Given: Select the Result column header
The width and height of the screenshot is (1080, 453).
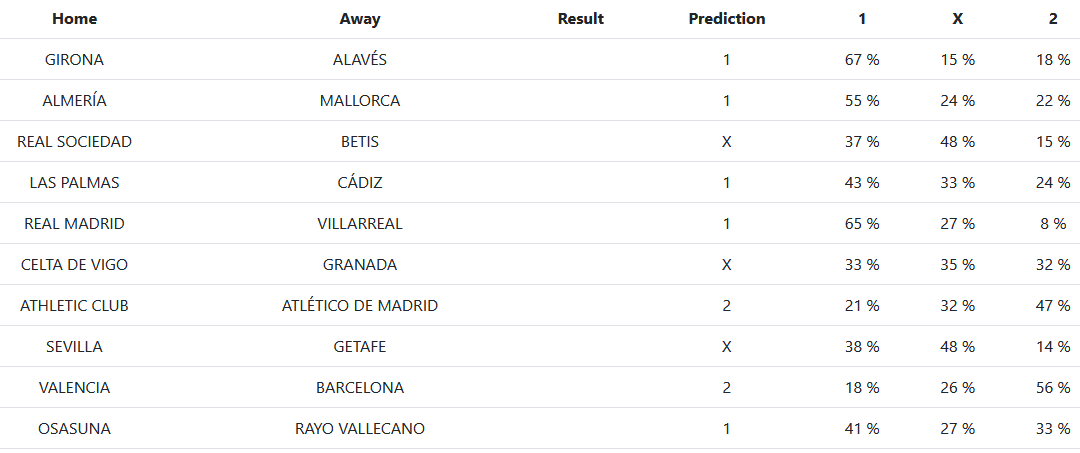Looking at the screenshot, I should pos(581,19).
